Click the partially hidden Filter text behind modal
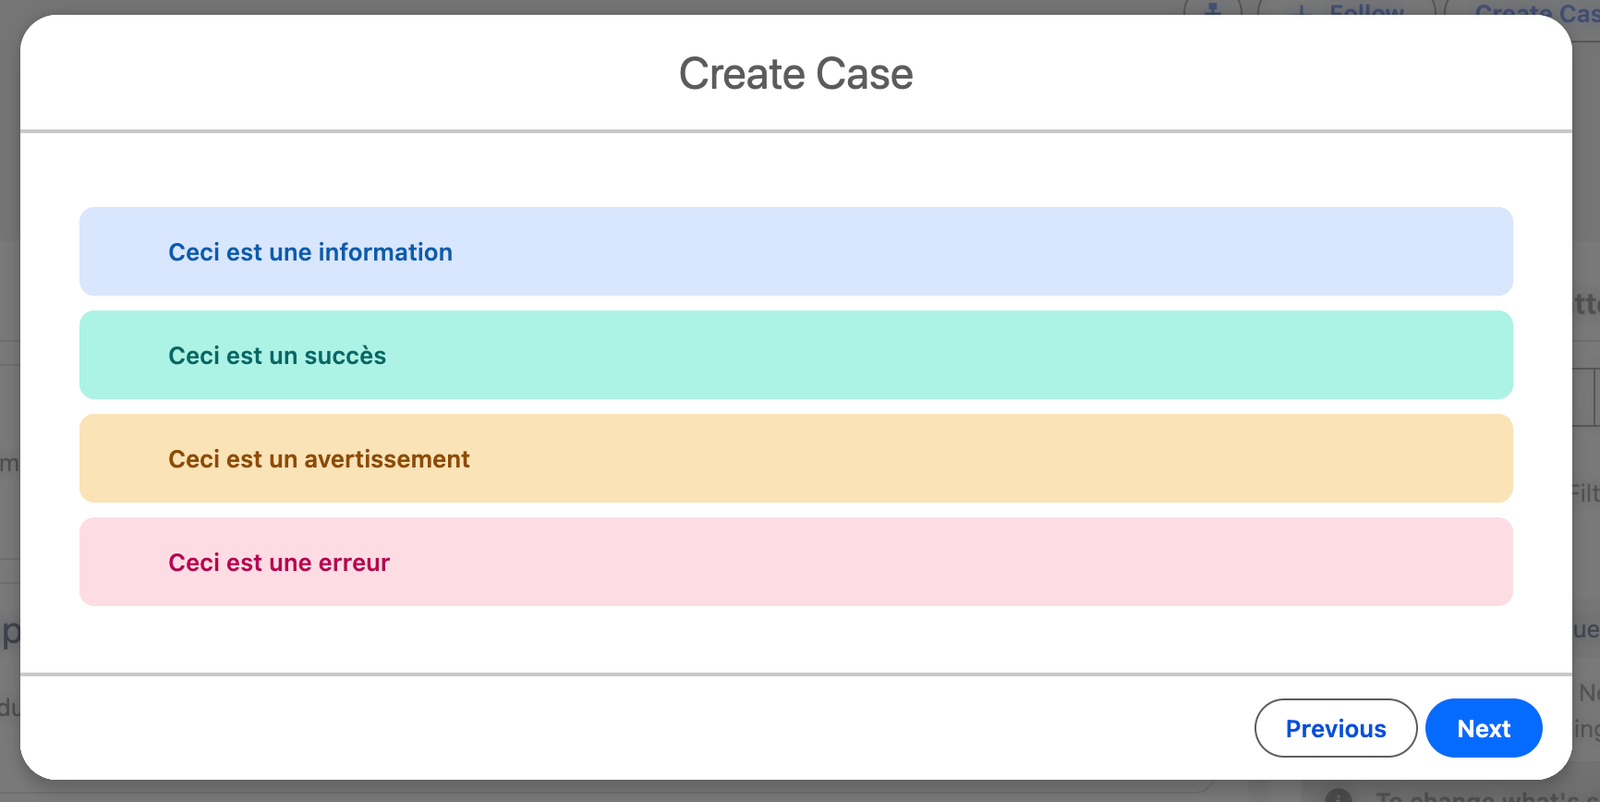The width and height of the screenshot is (1600, 802). click(1585, 493)
